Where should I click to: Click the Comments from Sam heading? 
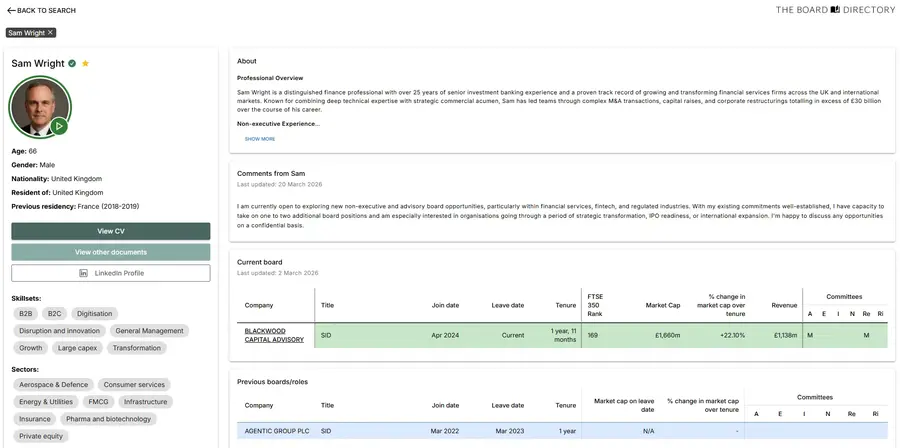tap(271, 173)
